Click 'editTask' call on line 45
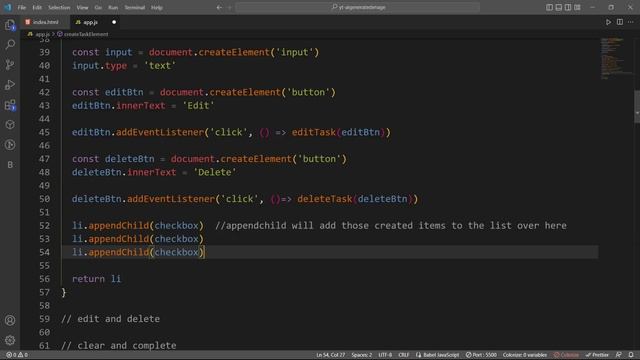The height and width of the screenshot is (360, 640). [x=313, y=132]
